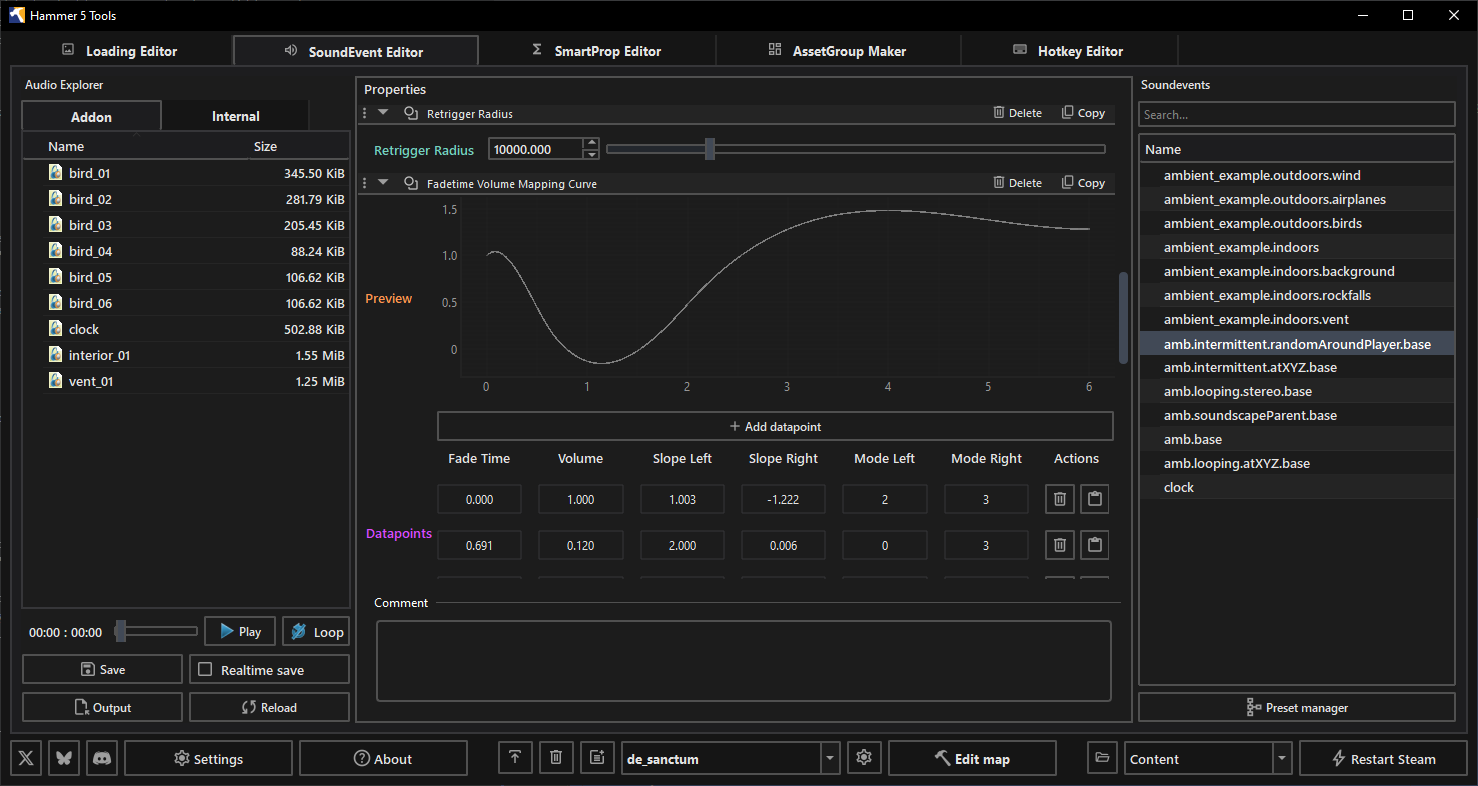Viewport: 1478px width, 786px height.
Task: Click the drag handle dots of Fadetime Volume Mapping Curve
Action: (x=364, y=183)
